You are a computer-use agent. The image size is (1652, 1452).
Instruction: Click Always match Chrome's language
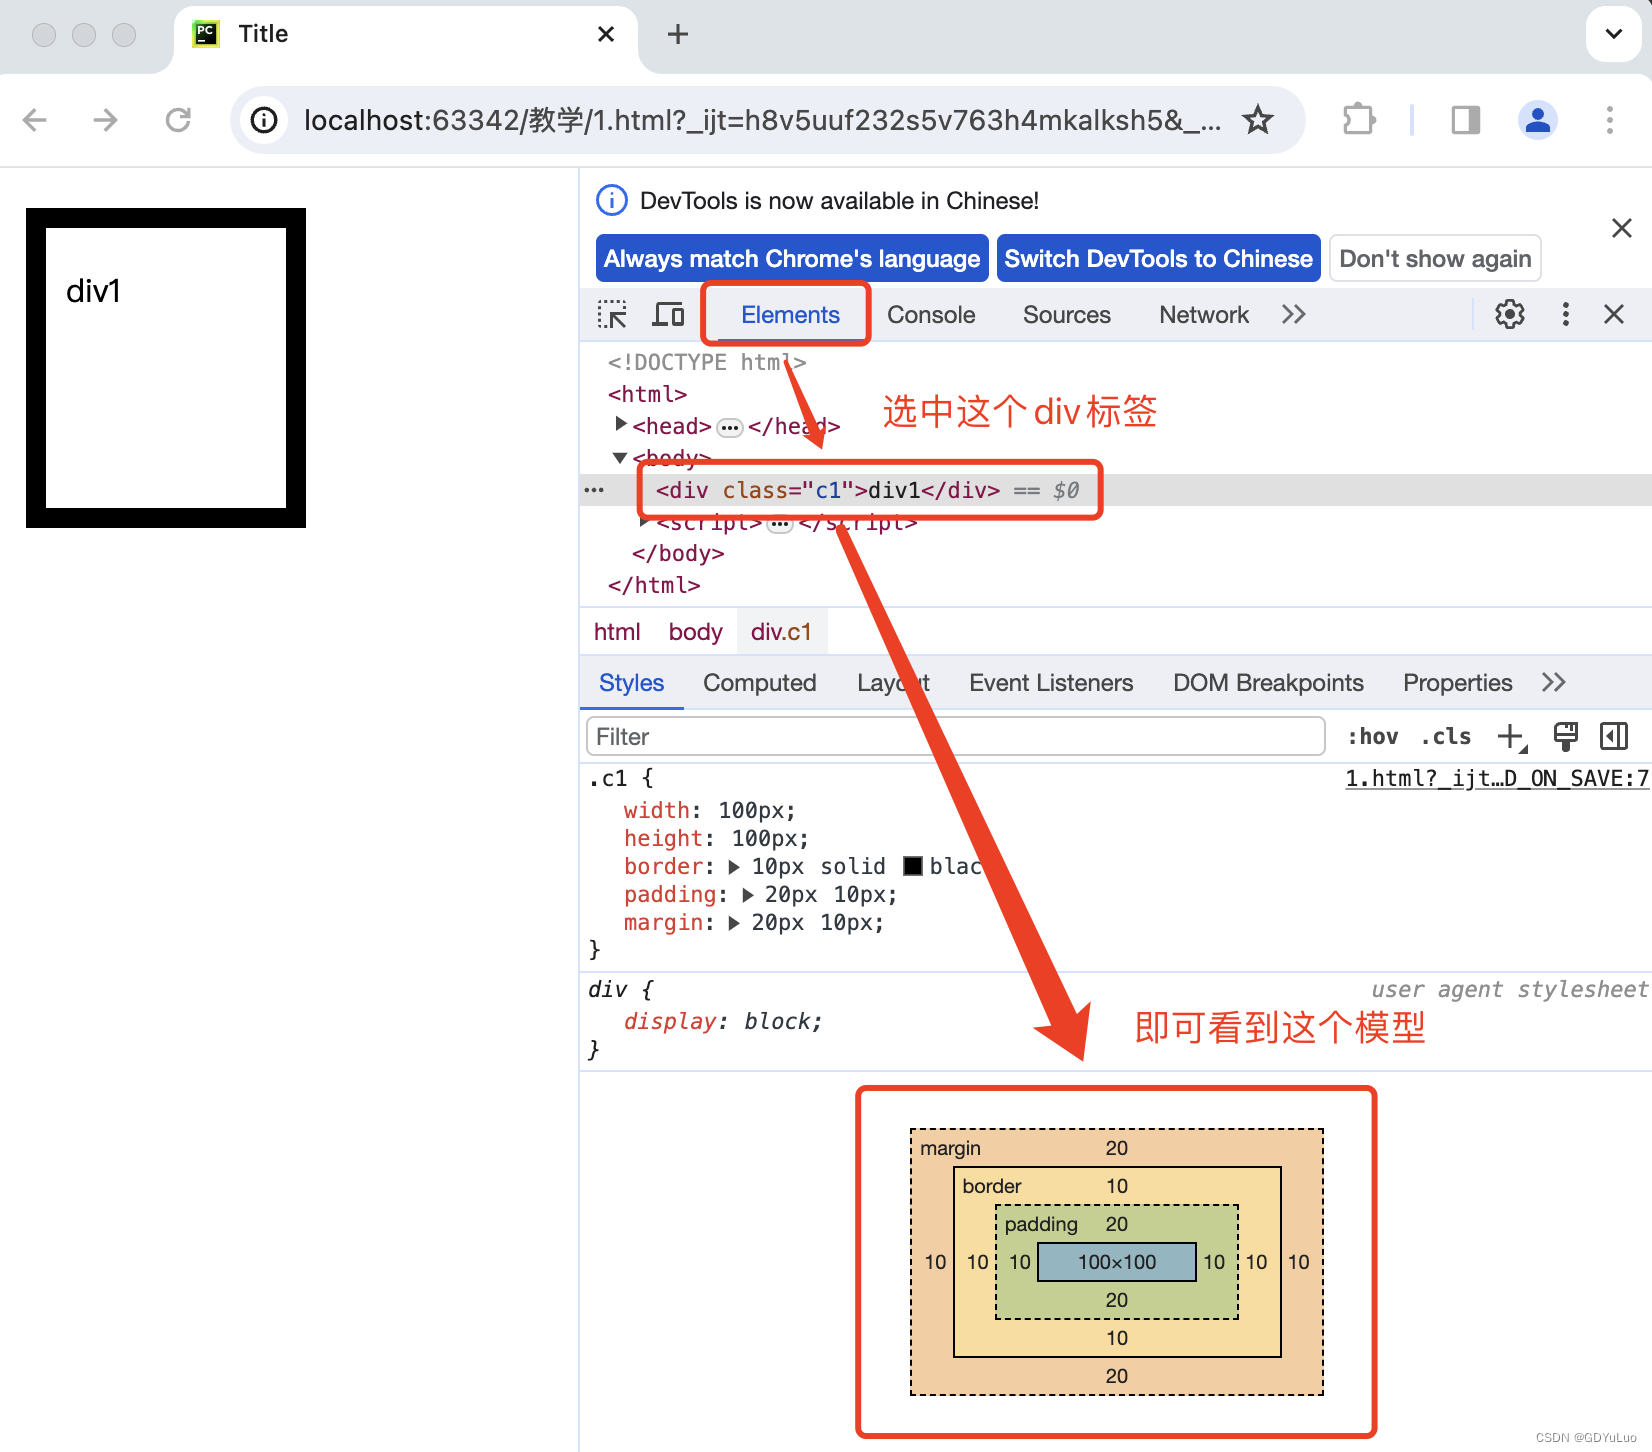tap(792, 259)
